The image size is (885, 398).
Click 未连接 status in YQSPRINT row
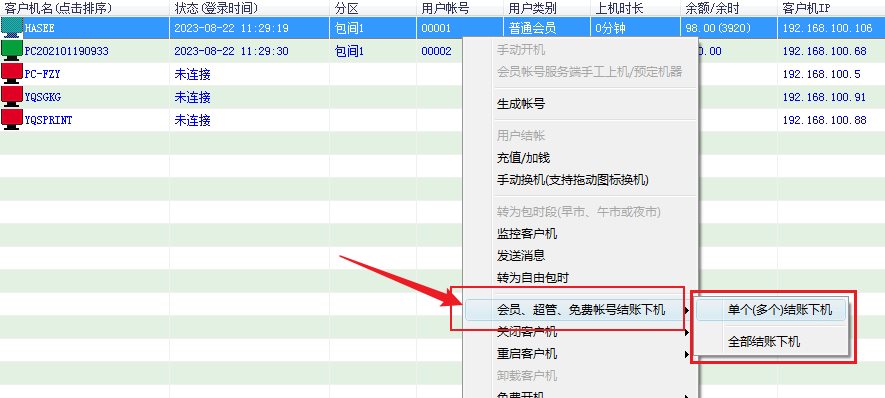click(192, 121)
